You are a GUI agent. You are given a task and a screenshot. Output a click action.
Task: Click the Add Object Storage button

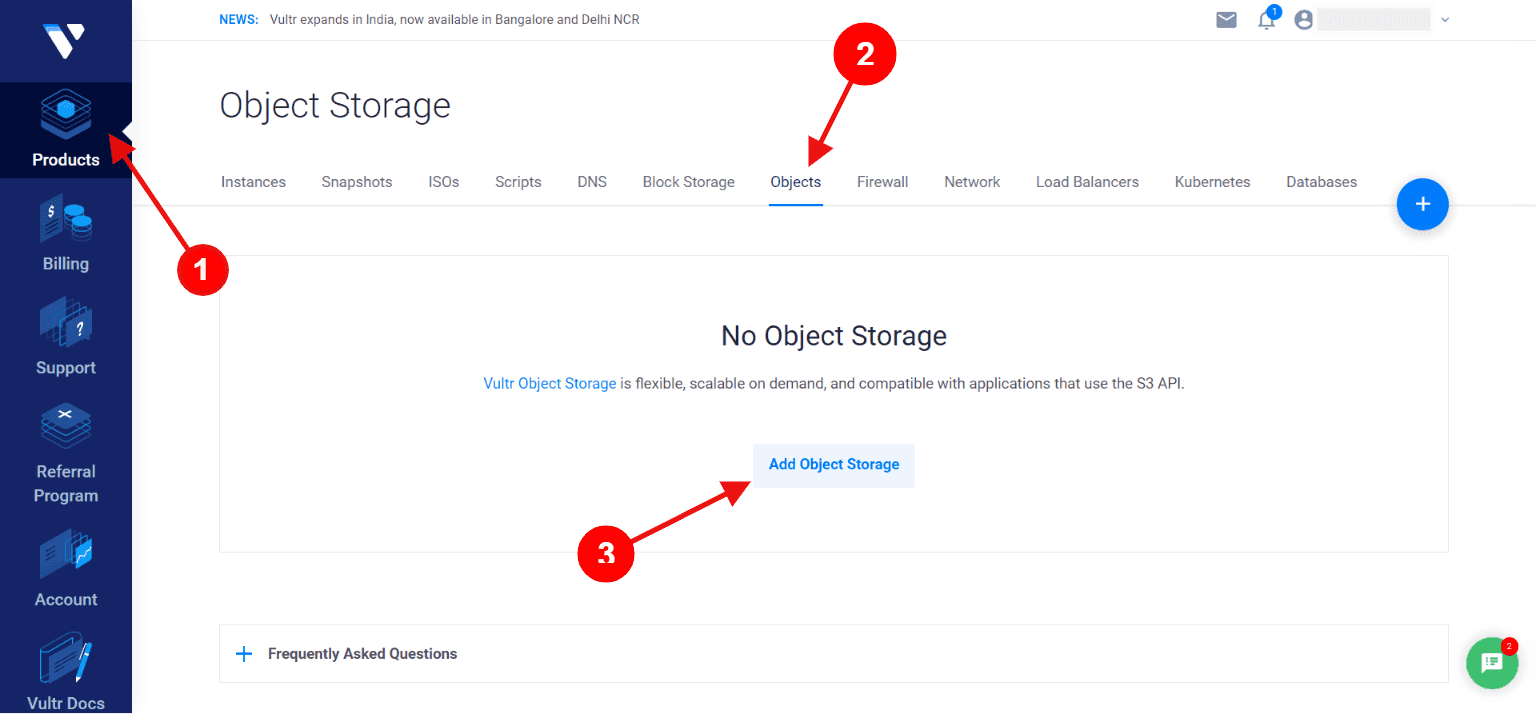[x=834, y=465]
